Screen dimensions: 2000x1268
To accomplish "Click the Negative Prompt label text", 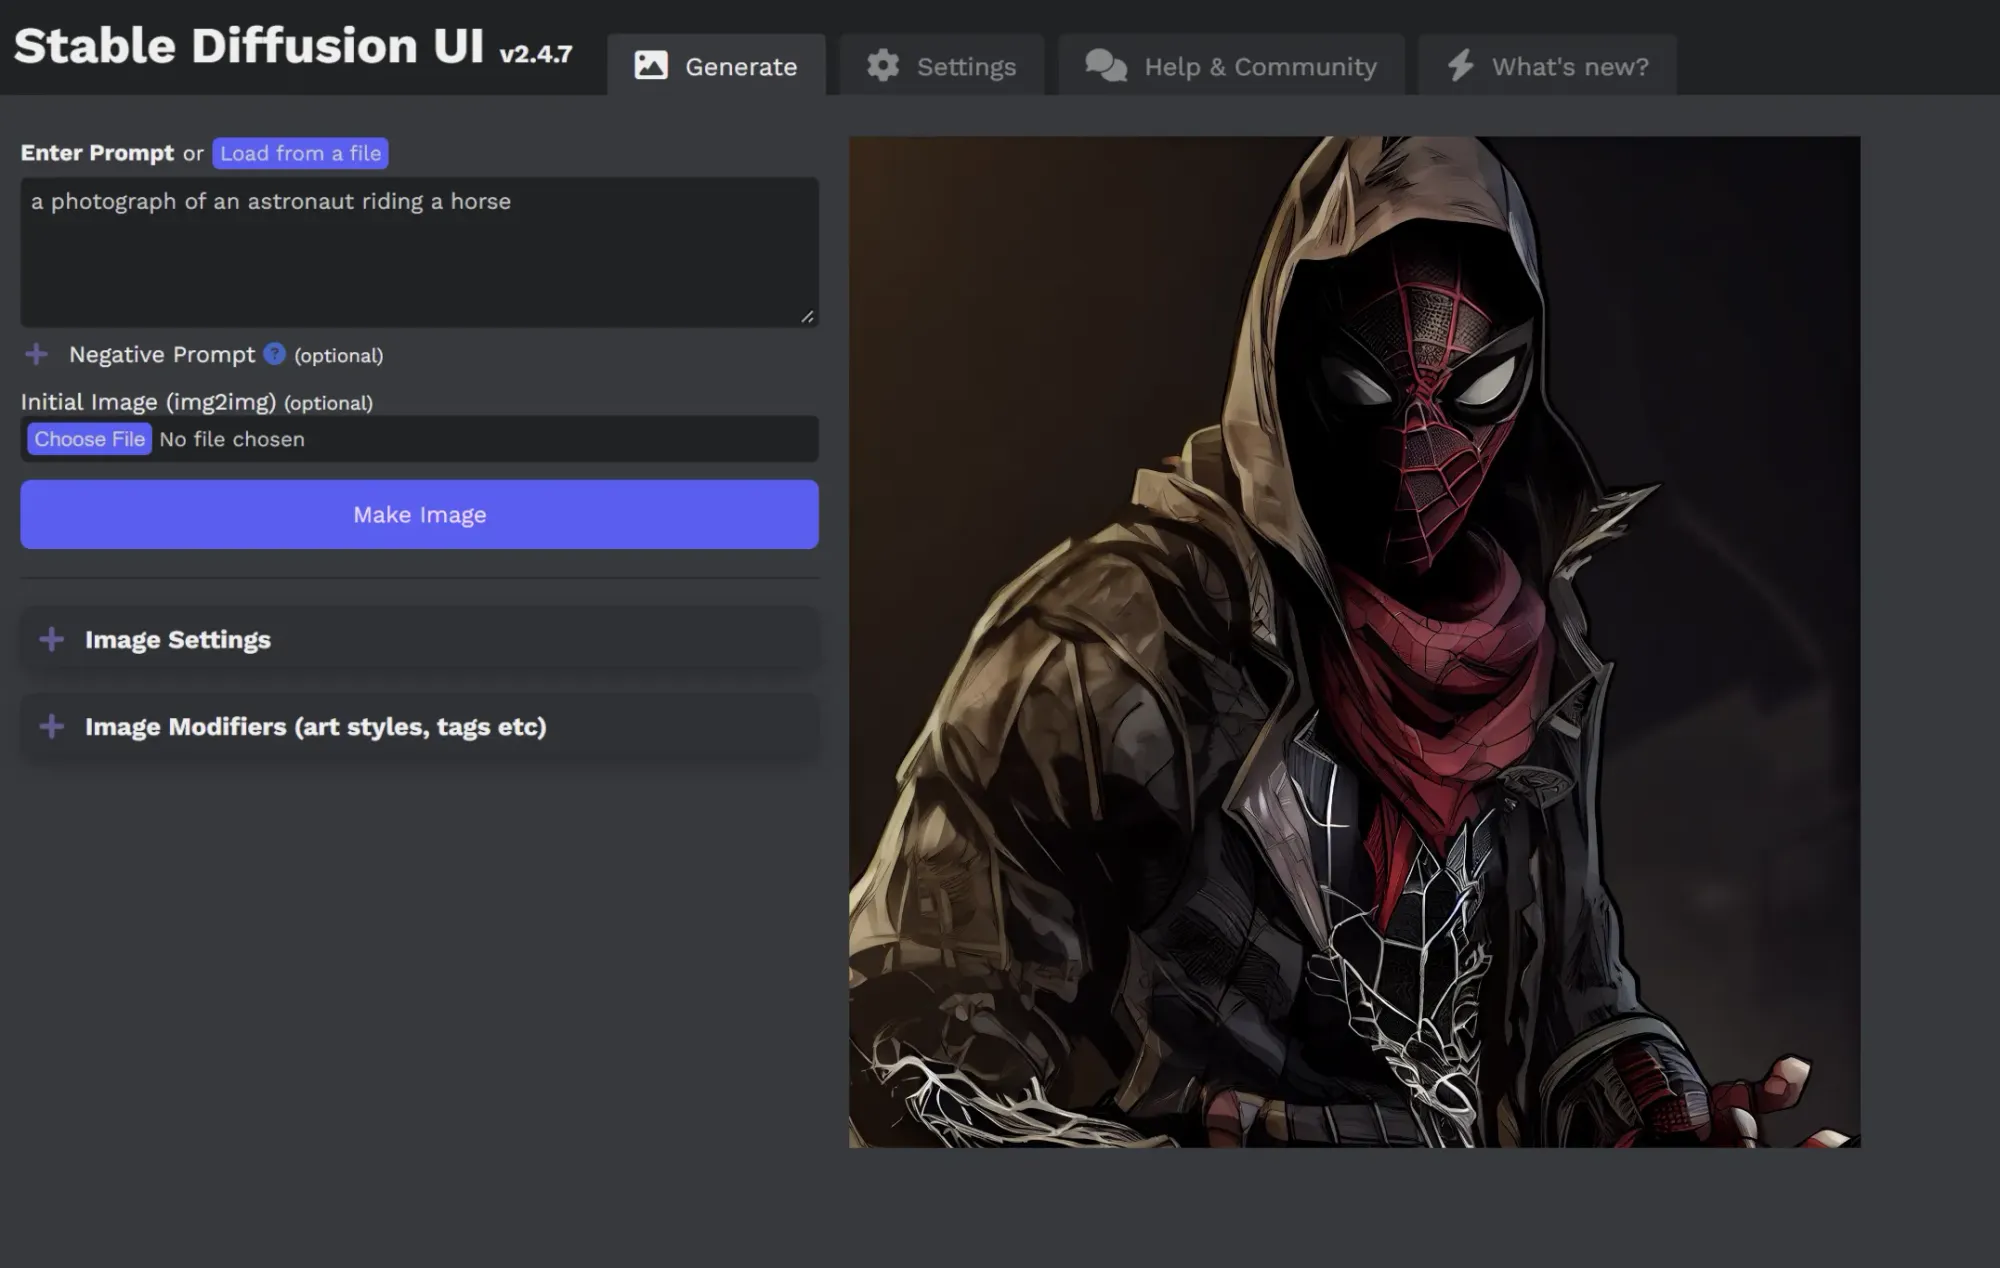I will (162, 354).
